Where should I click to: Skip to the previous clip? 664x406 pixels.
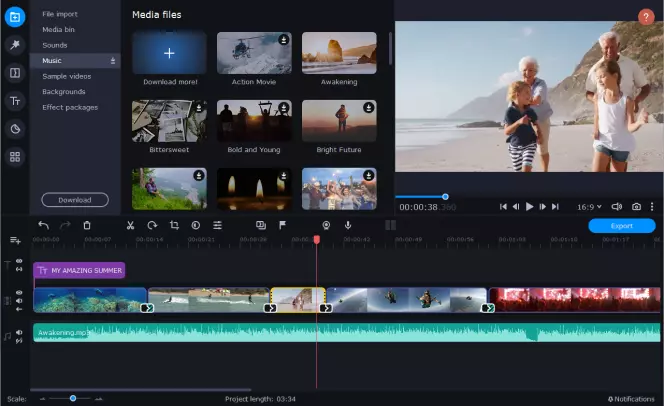click(x=503, y=207)
